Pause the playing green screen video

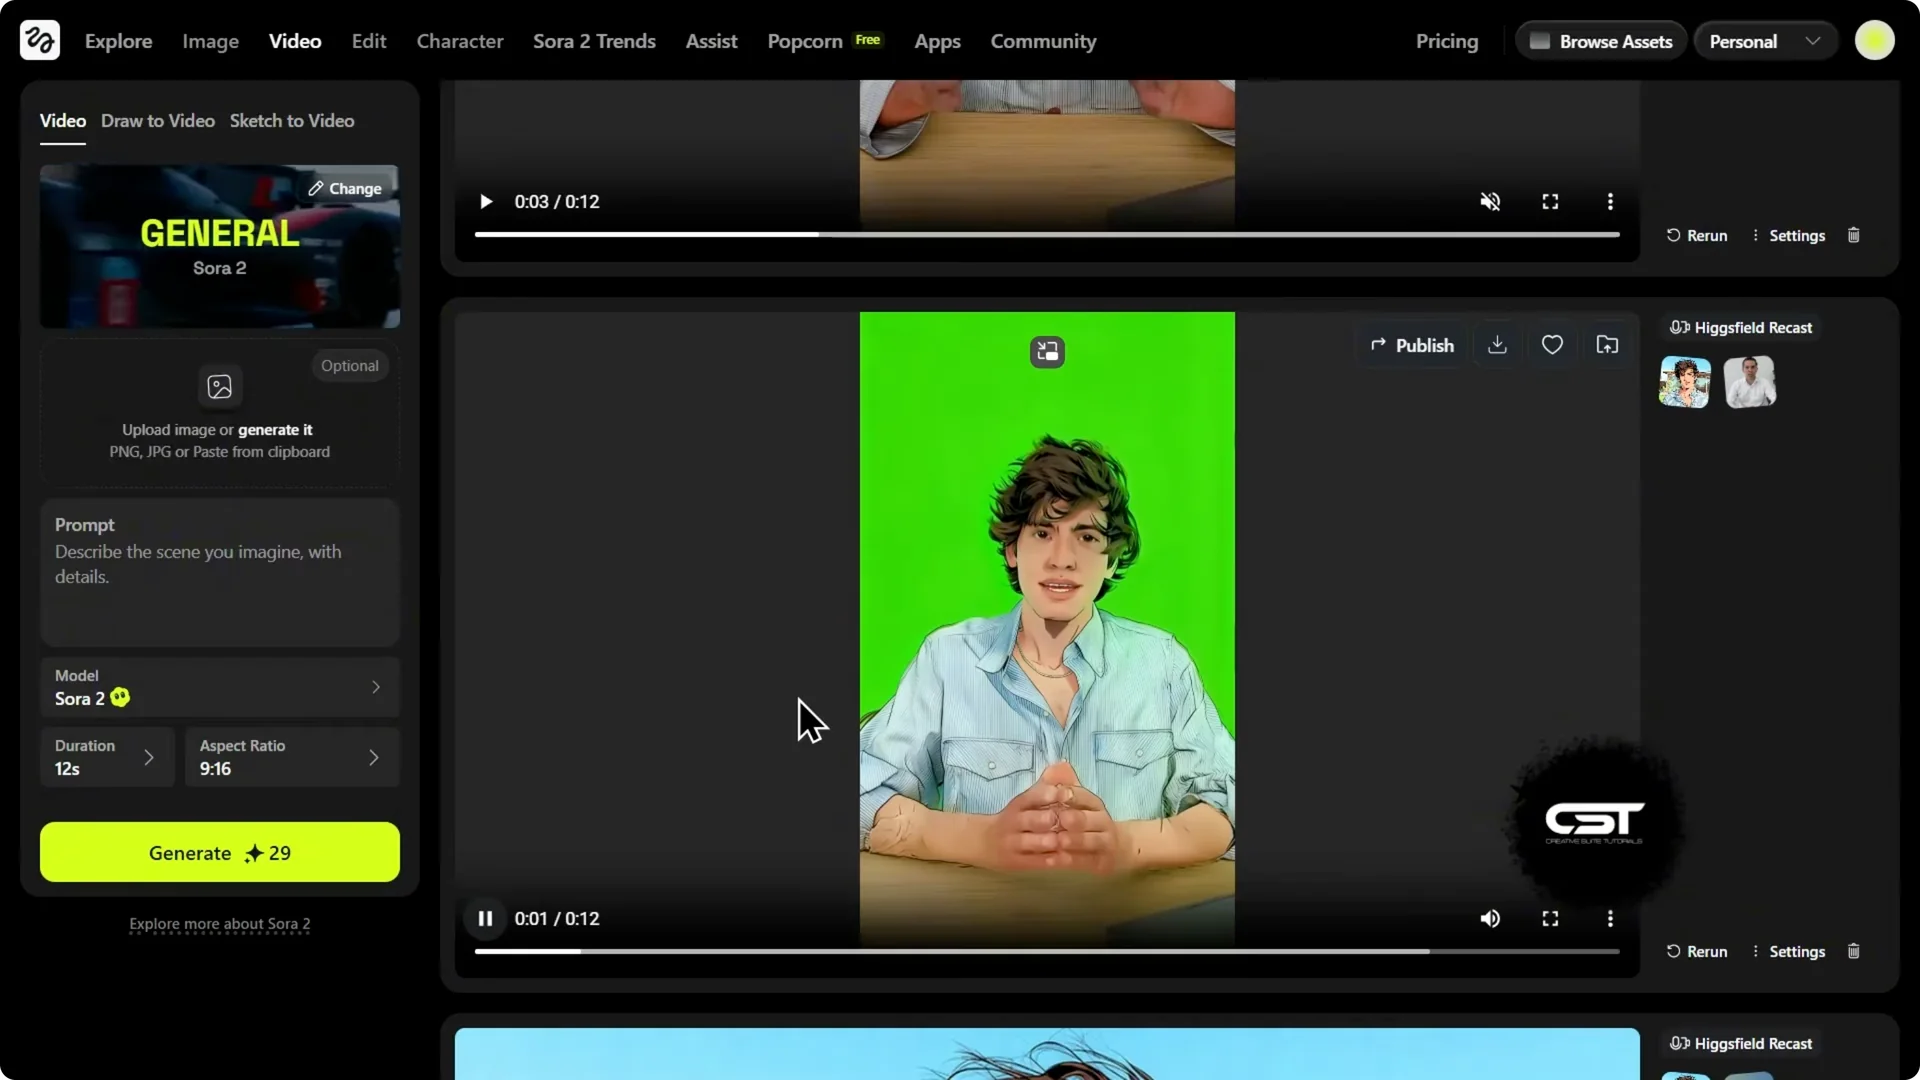click(x=485, y=918)
